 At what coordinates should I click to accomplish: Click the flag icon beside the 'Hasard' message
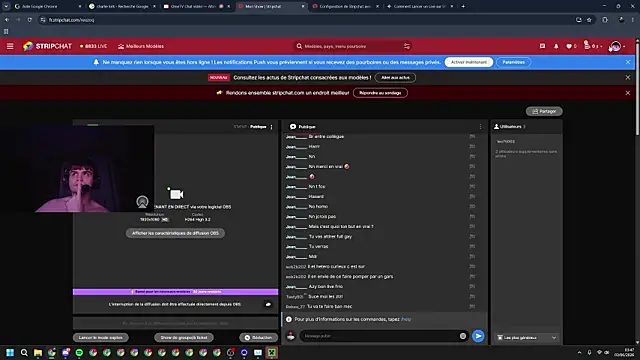click(472, 196)
